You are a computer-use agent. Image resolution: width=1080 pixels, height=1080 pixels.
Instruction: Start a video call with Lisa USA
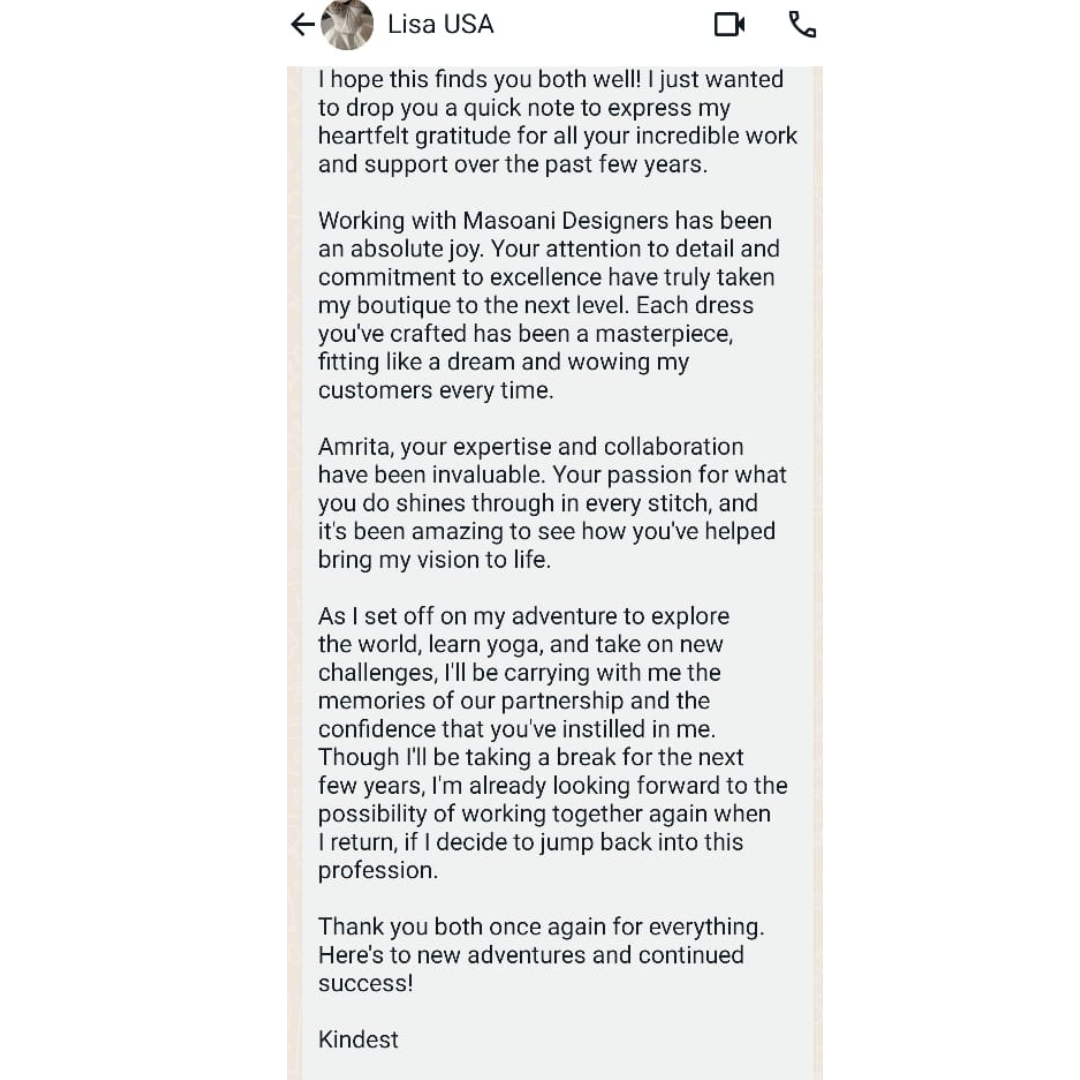(729, 24)
